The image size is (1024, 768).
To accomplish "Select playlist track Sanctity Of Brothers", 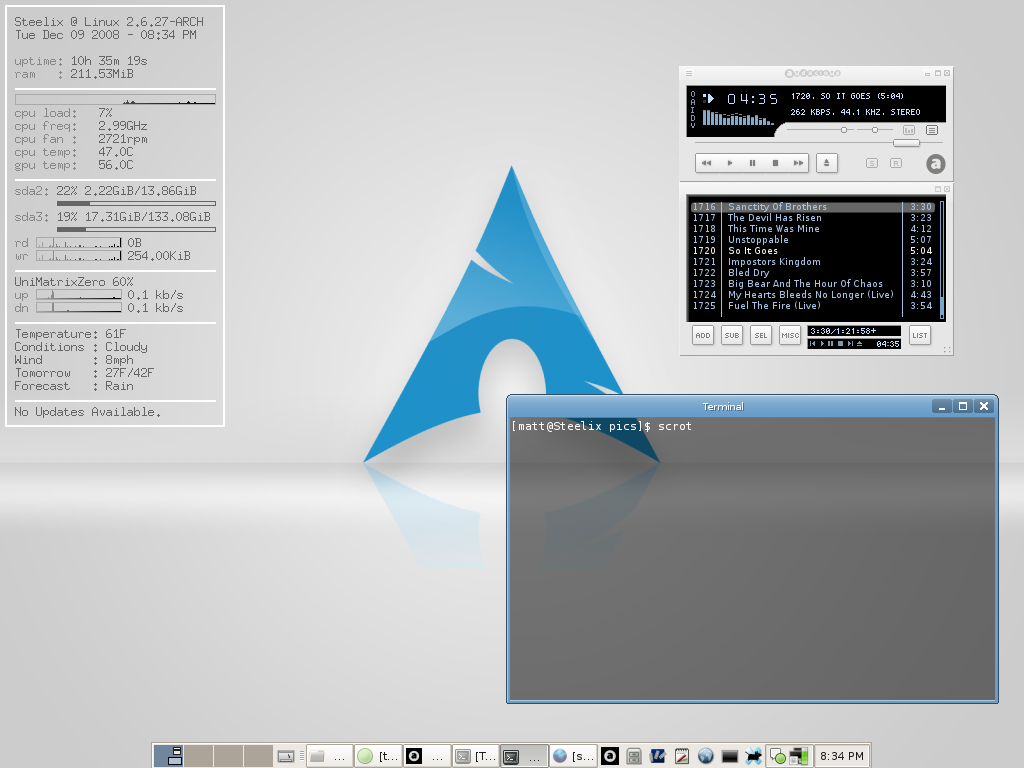I will pyautogui.click(x=813, y=207).
